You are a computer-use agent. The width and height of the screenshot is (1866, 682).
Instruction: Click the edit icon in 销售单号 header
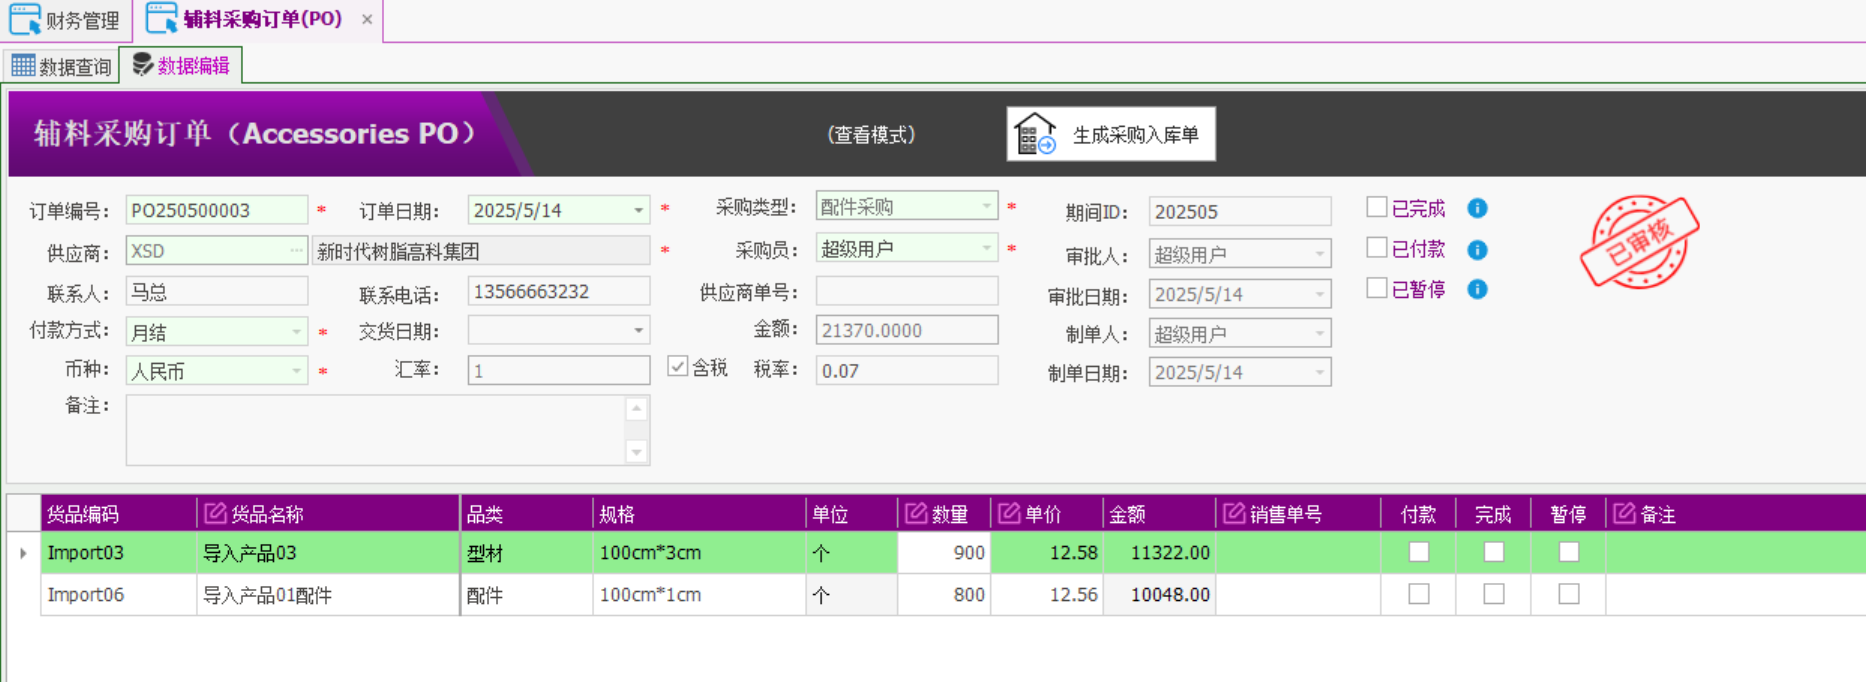tap(1234, 513)
